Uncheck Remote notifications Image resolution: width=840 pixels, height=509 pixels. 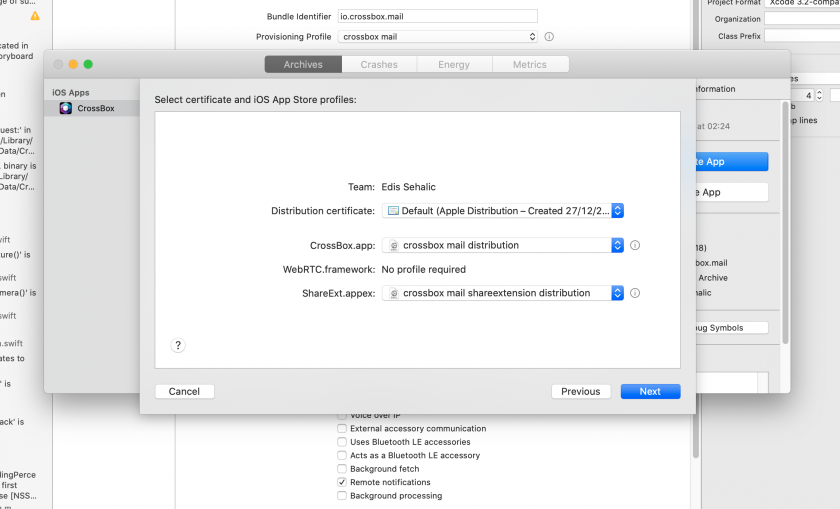click(x=342, y=482)
